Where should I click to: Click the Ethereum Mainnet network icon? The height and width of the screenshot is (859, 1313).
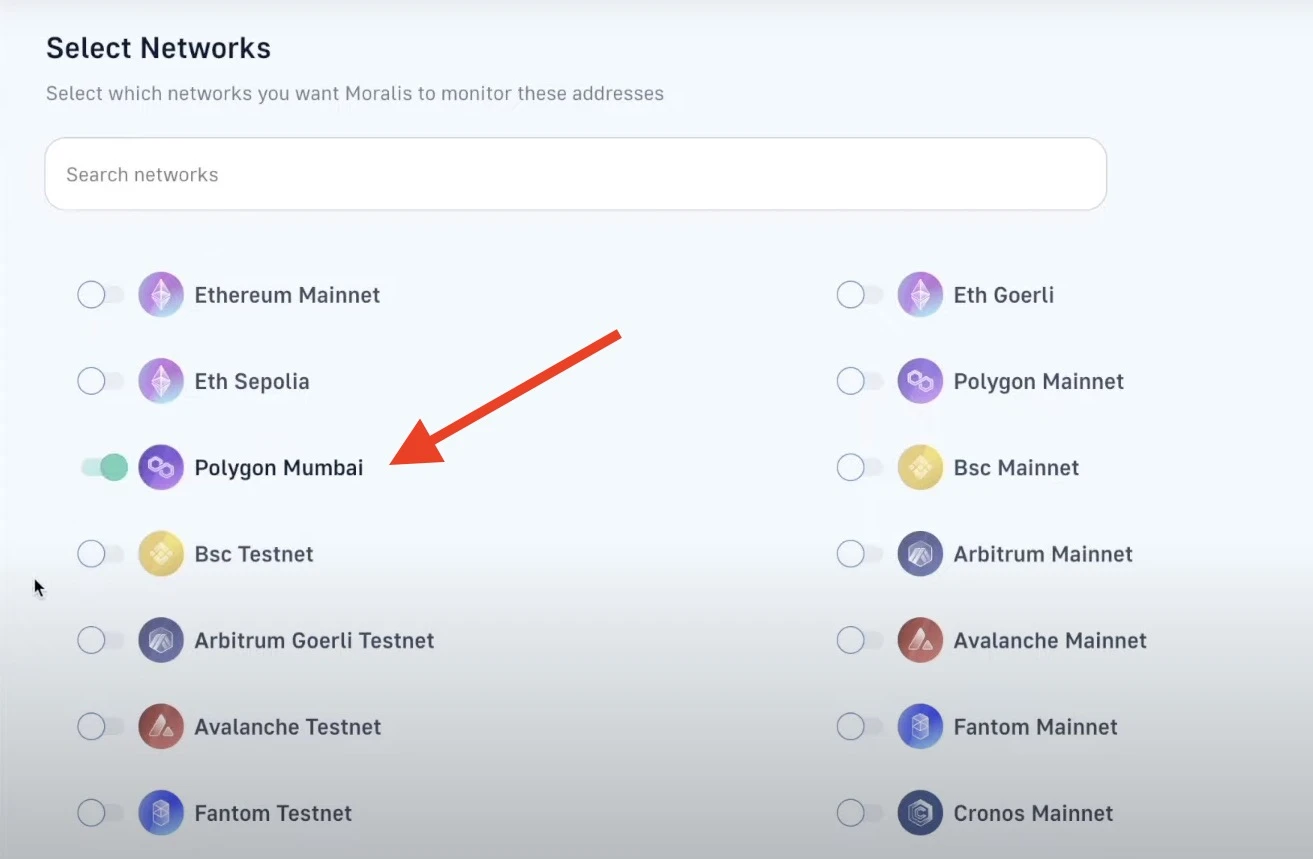(x=160, y=295)
